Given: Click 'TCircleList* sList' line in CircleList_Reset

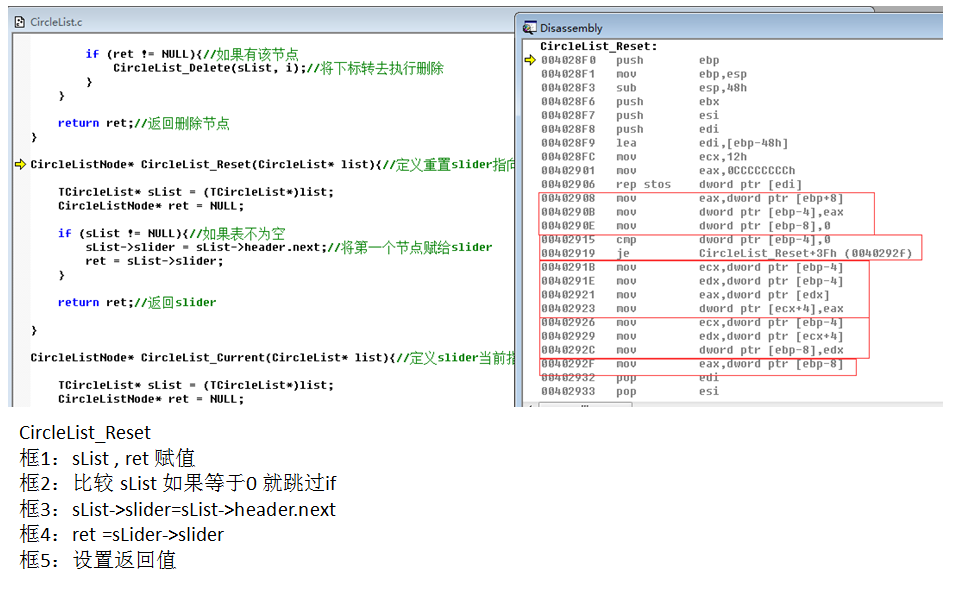Looking at the screenshot, I should click(x=196, y=192).
